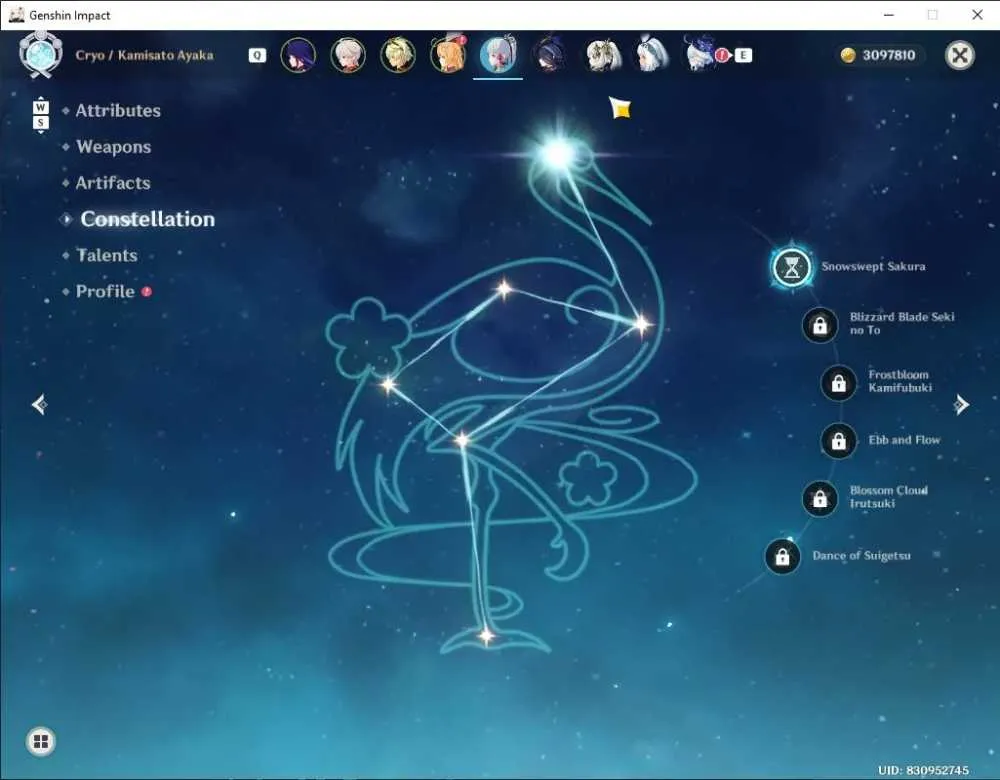
Task: Click the locked Dance of Suigetsu node
Action: click(783, 557)
